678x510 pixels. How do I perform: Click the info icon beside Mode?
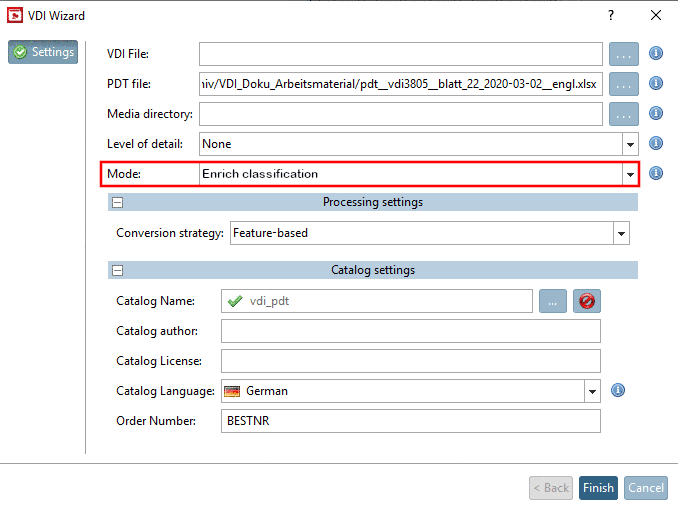coord(656,173)
